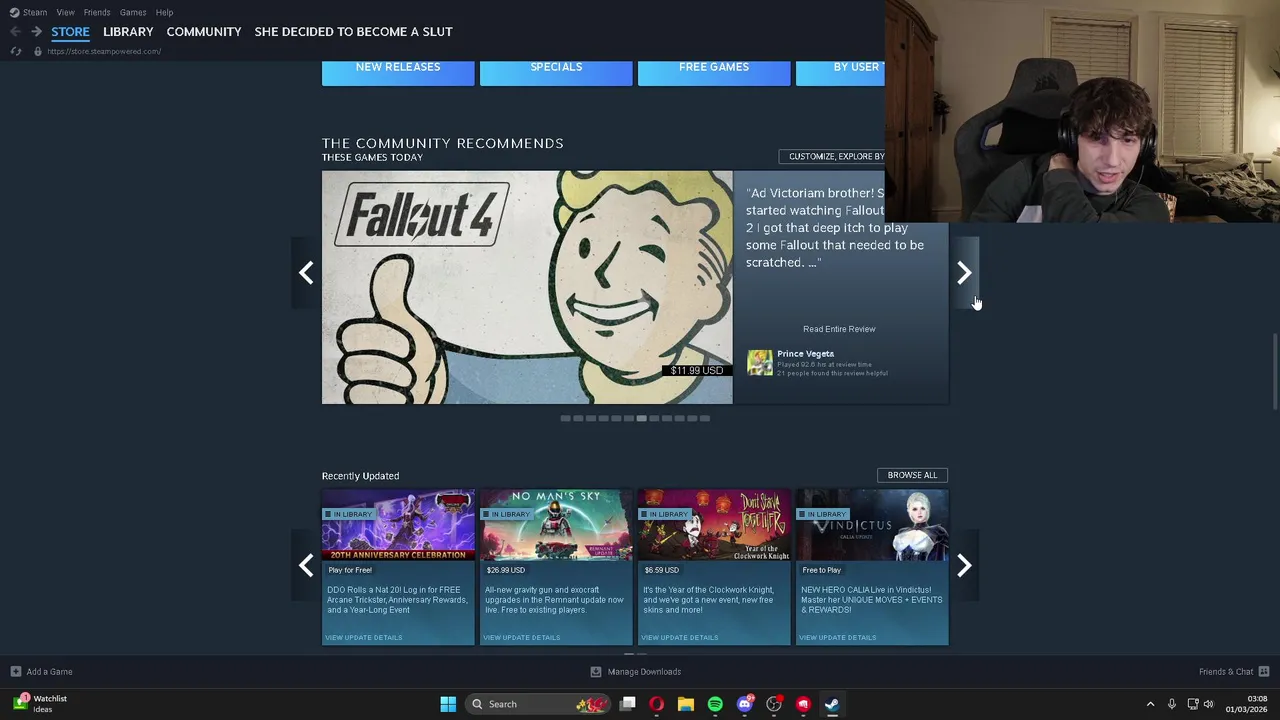Open Task View from the taskbar

click(x=628, y=704)
